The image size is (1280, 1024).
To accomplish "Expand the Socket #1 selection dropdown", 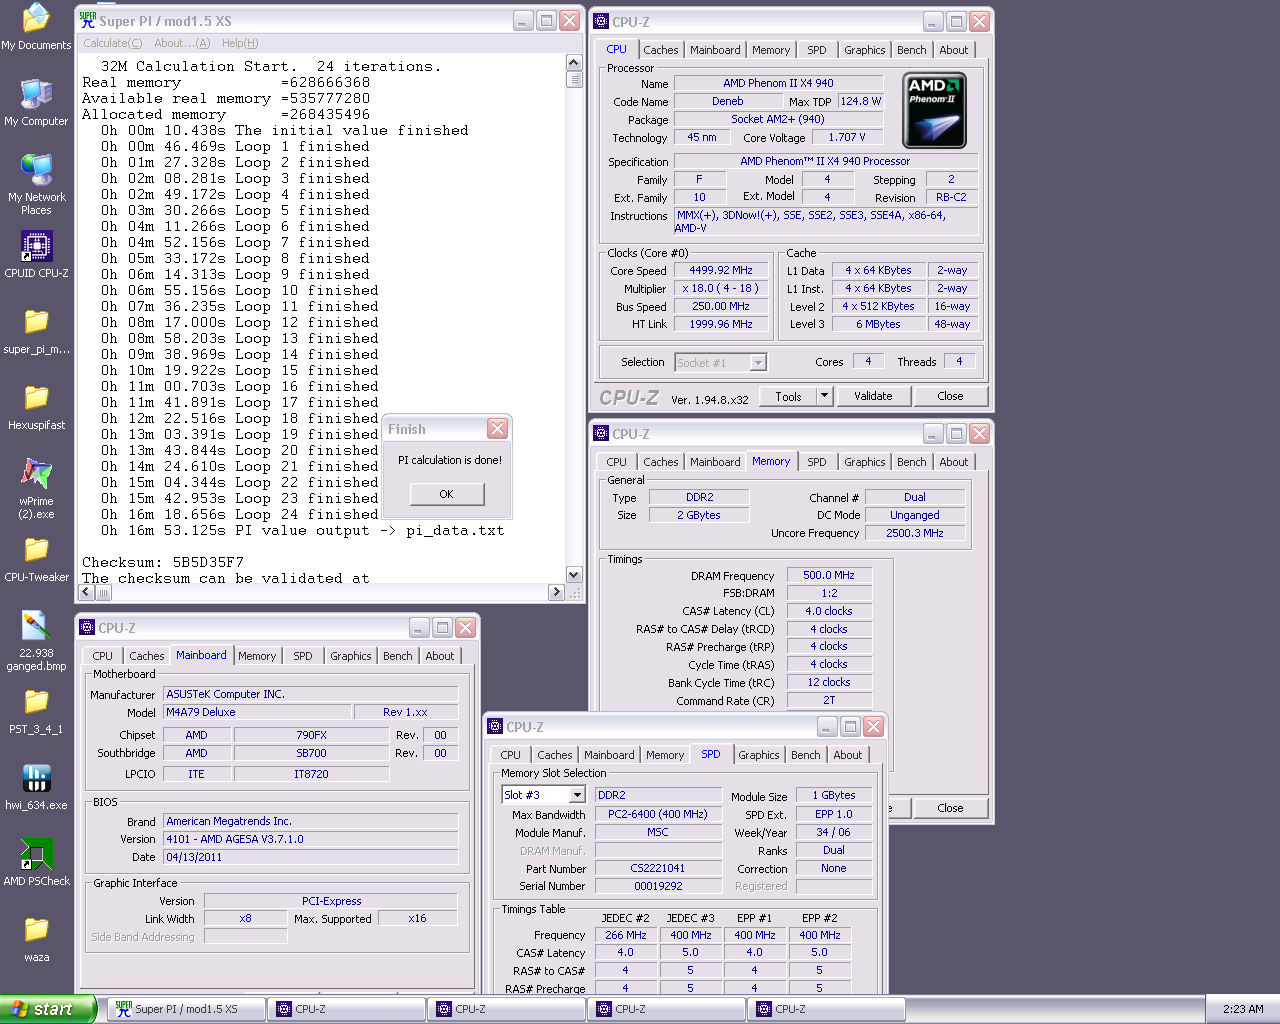I will pos(758,362).
